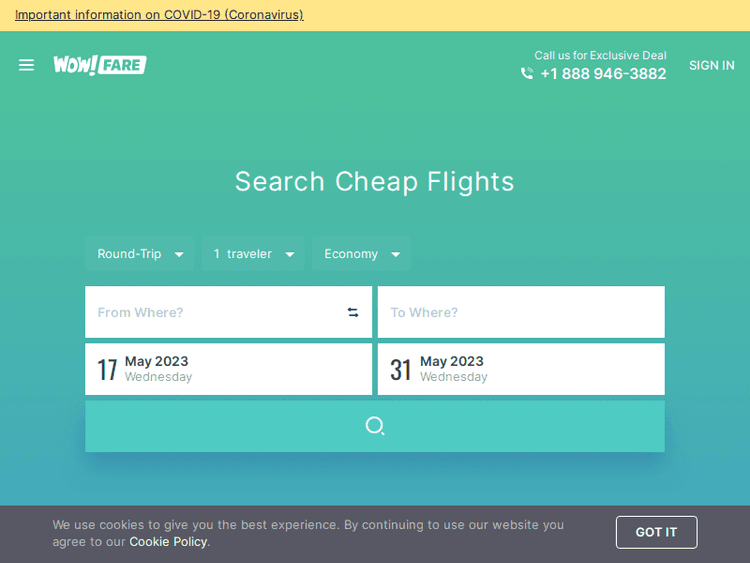Screen dimensions: 750x563
Task: Open departure date 17 May 2023
Action: coord(228,369)
